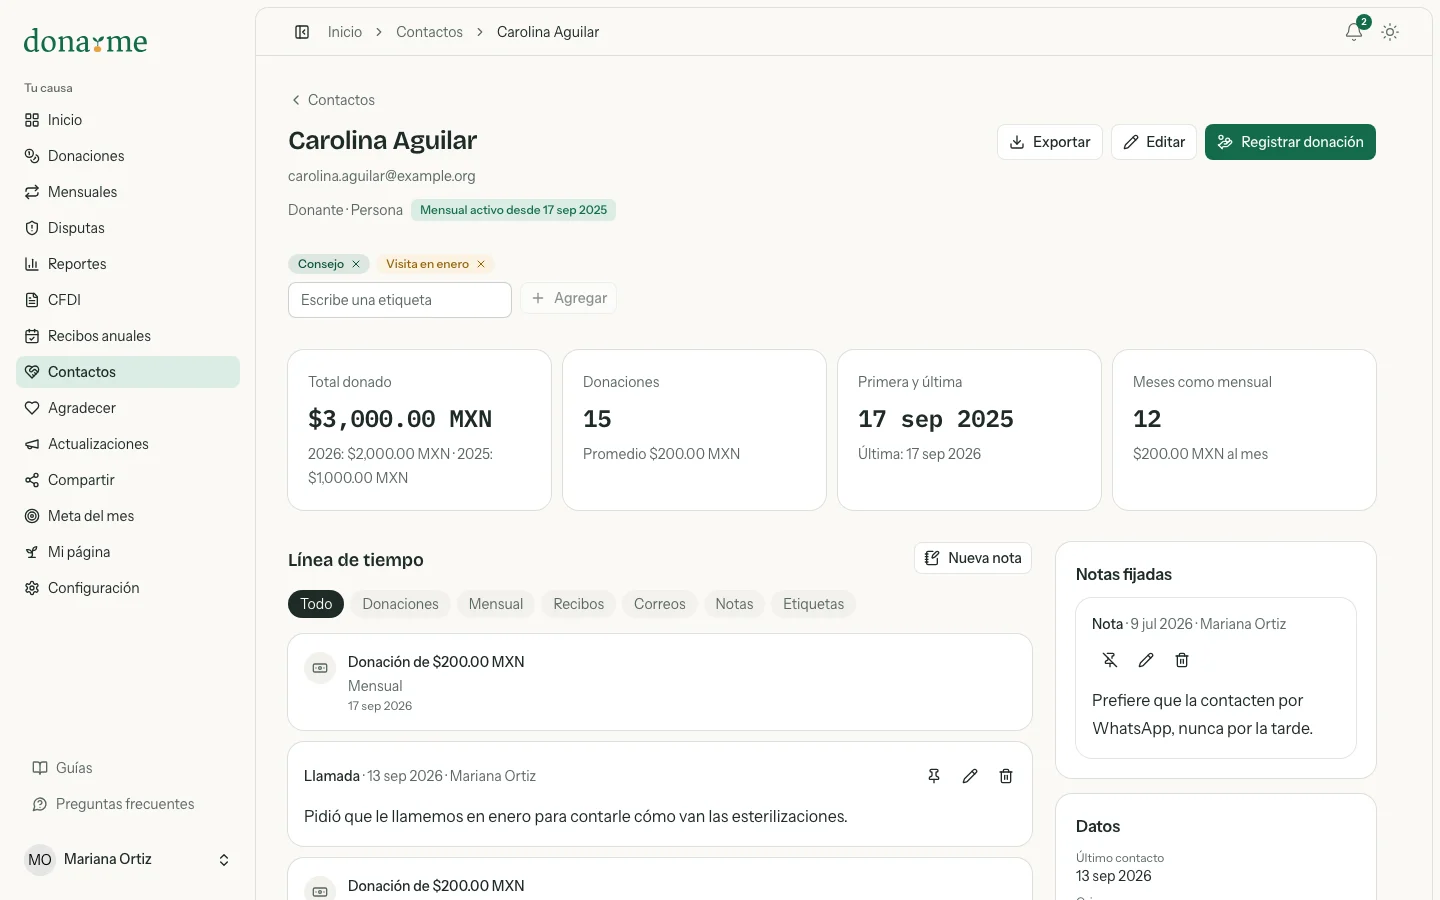Open Donaciones in the sidebar
Viewport: 1440px width, 900px height.
128,156
